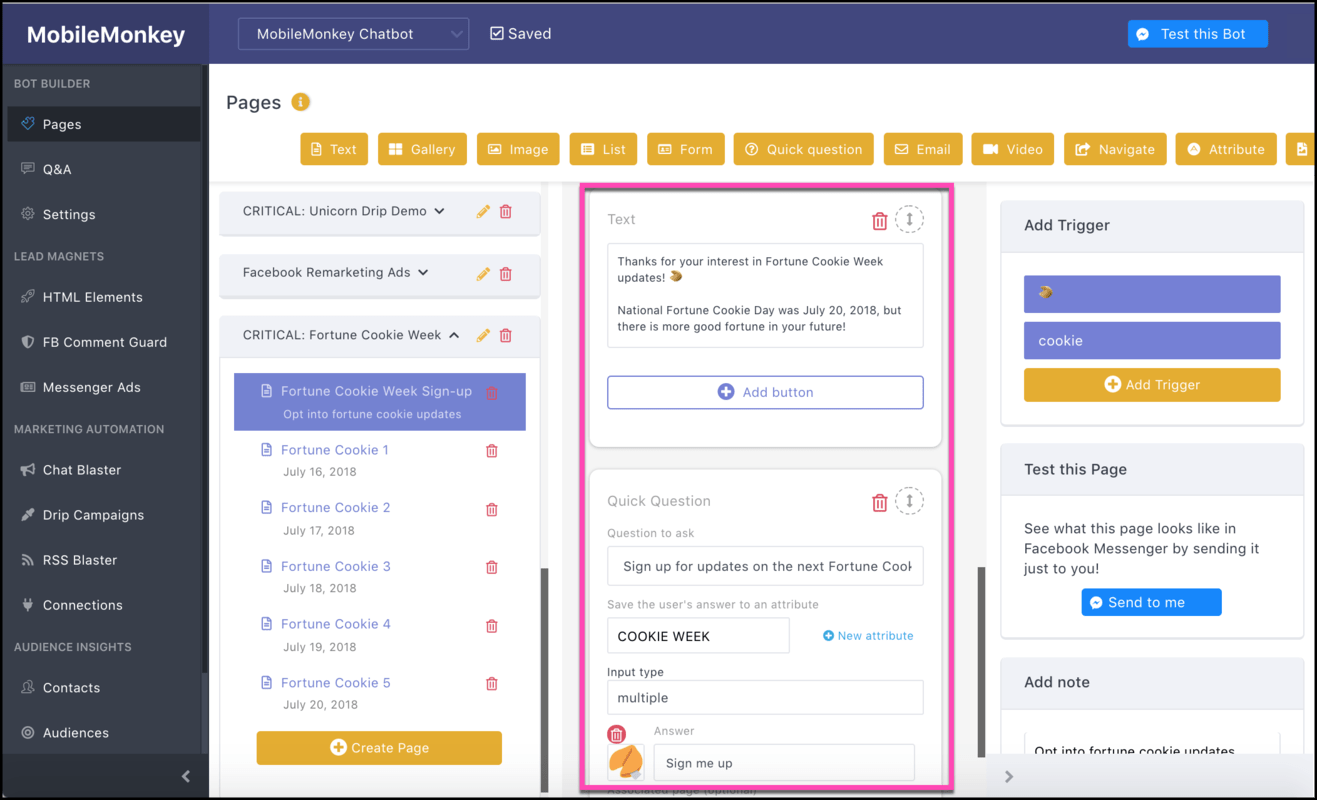
Task: Open Fortune Cookie 4 page
Action: pos(336,624)
